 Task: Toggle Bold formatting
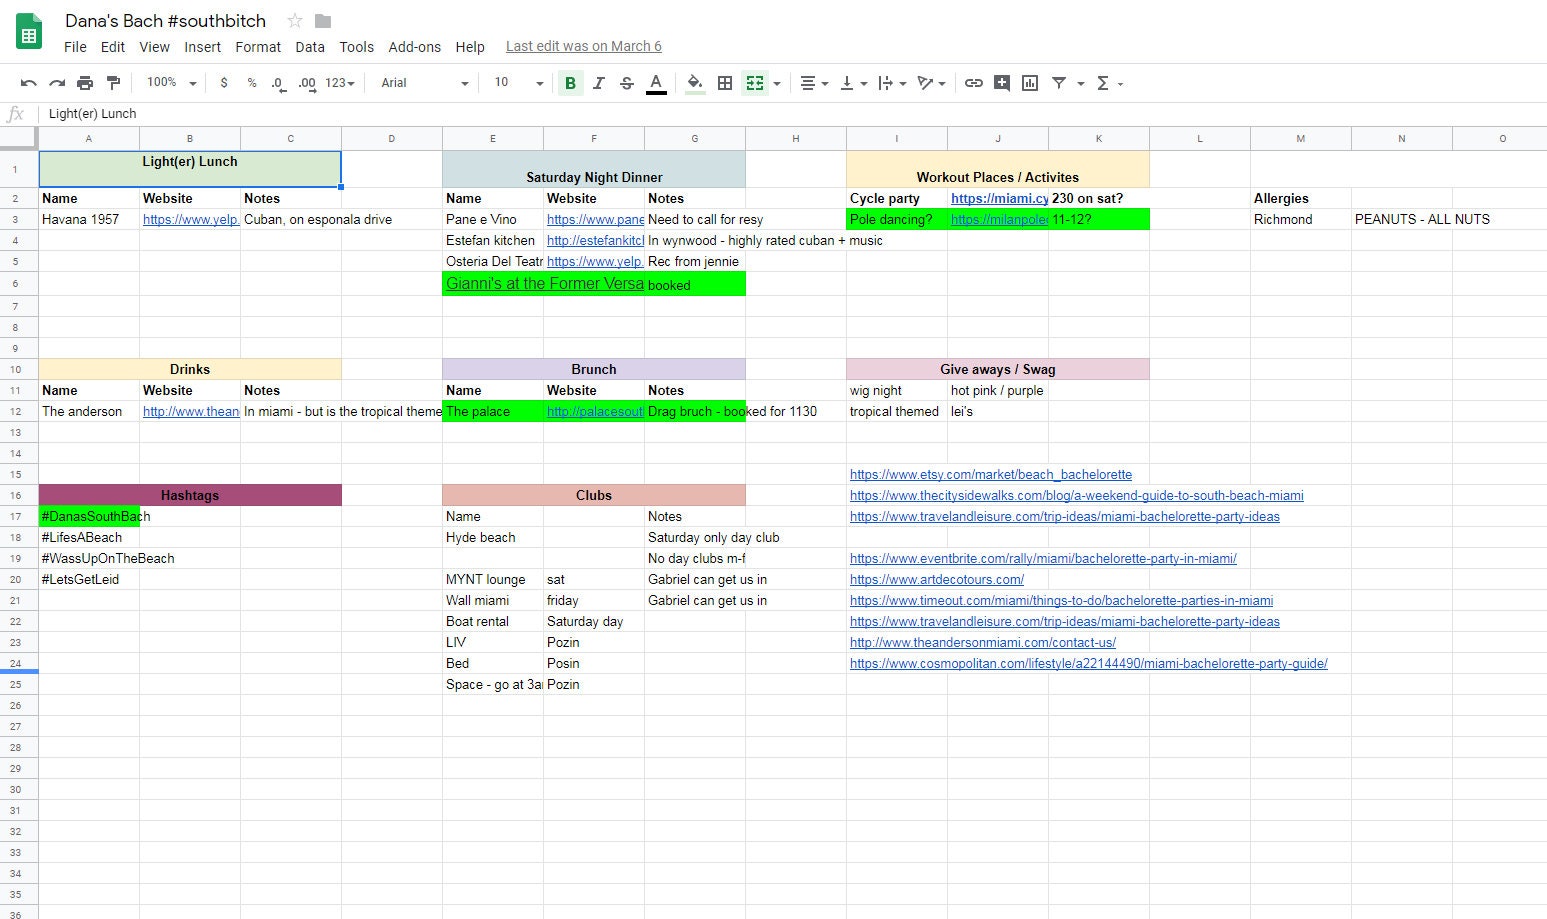[570, 83]
